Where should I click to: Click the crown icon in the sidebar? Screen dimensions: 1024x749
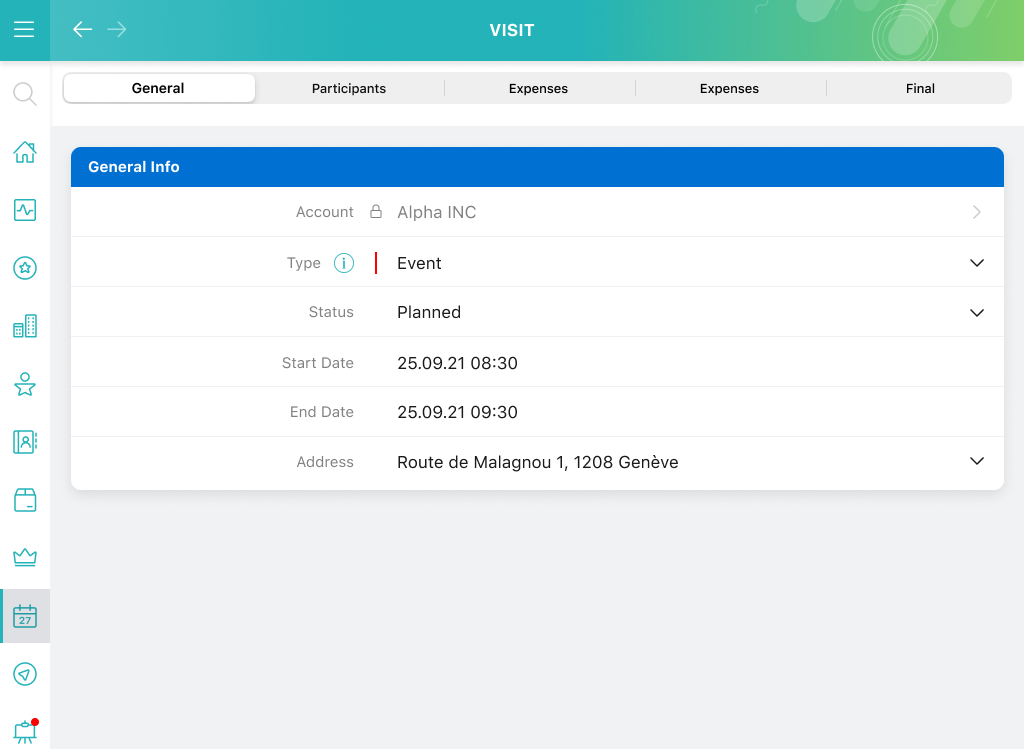[x=24, y=557]
